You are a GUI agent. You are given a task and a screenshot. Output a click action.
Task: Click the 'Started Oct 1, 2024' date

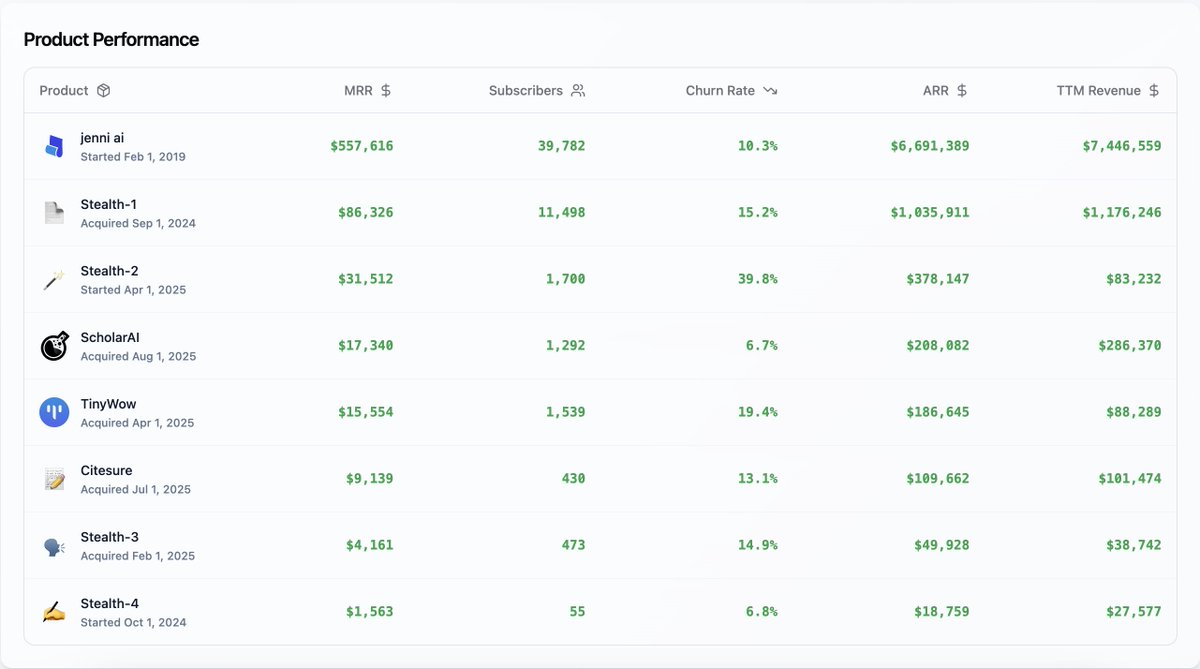tap(133, 622)
